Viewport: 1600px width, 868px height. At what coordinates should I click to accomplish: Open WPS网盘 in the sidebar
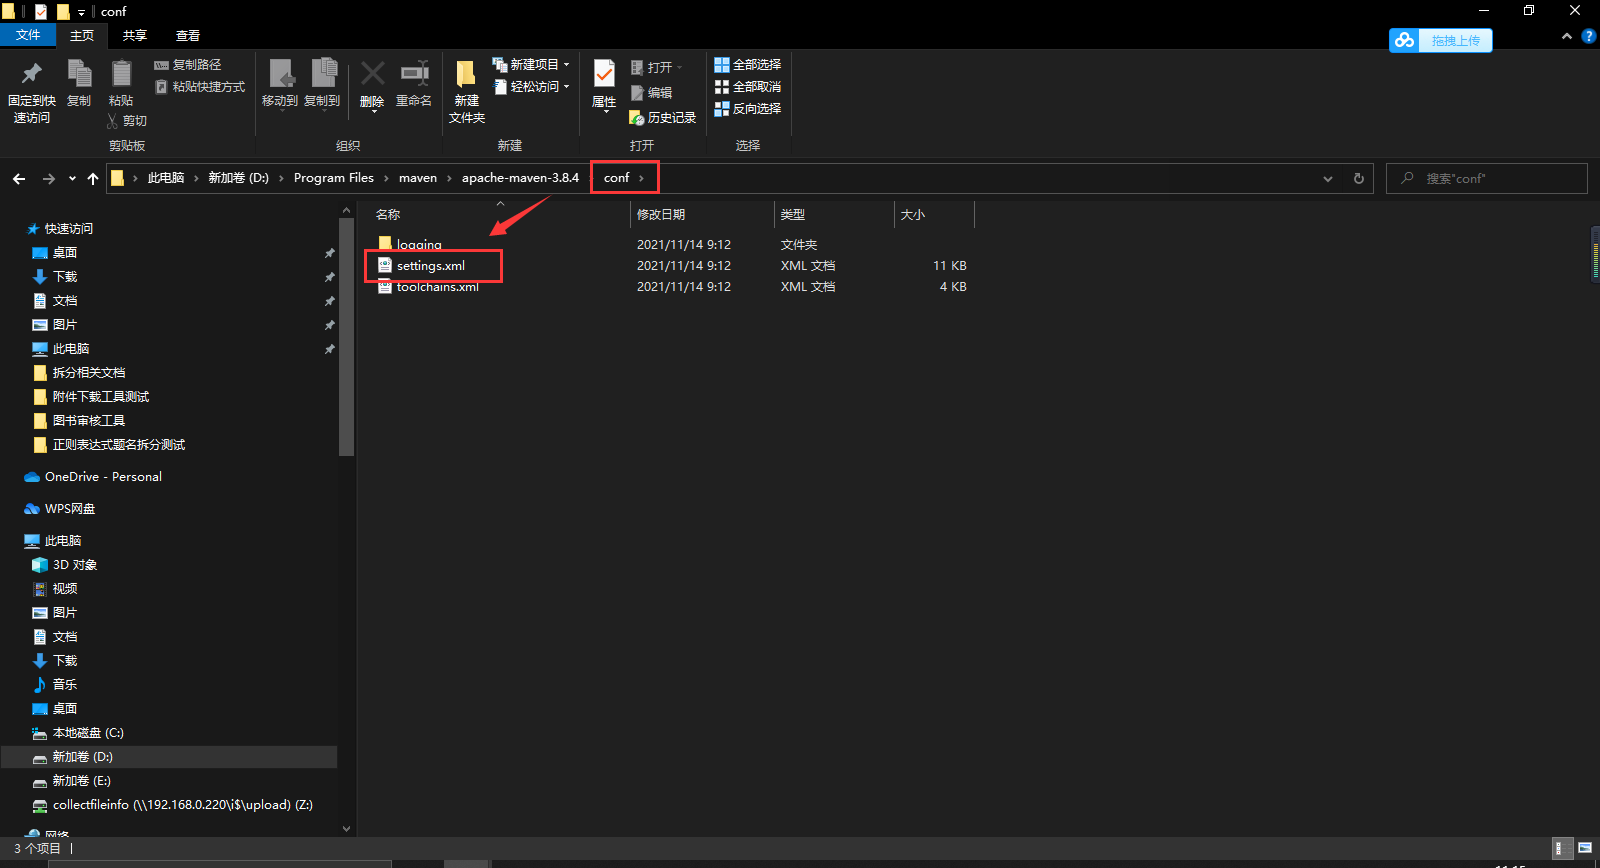click(70, 509)
